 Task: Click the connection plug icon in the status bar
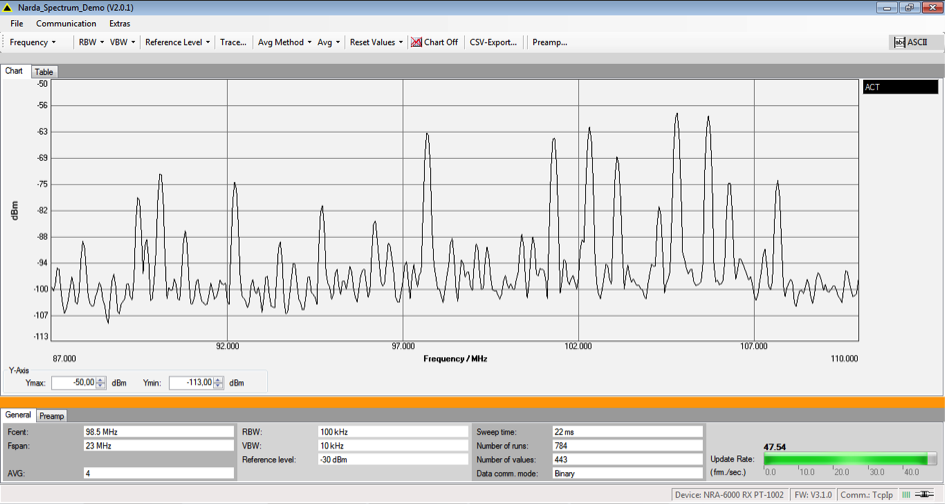pyautogui.click(x=925, y=495)
